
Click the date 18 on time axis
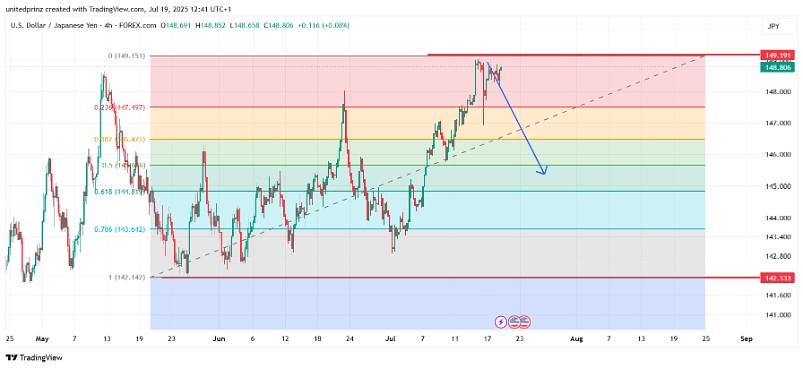point(317,338)
